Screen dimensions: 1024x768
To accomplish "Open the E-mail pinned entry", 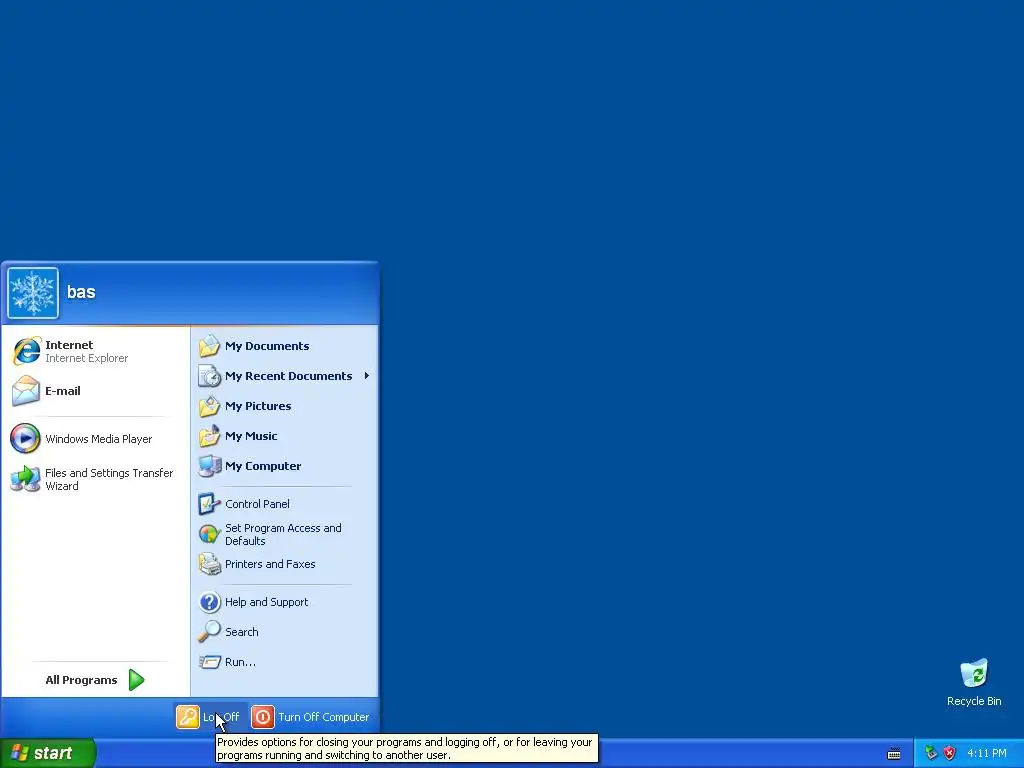I will coord(95,391).
